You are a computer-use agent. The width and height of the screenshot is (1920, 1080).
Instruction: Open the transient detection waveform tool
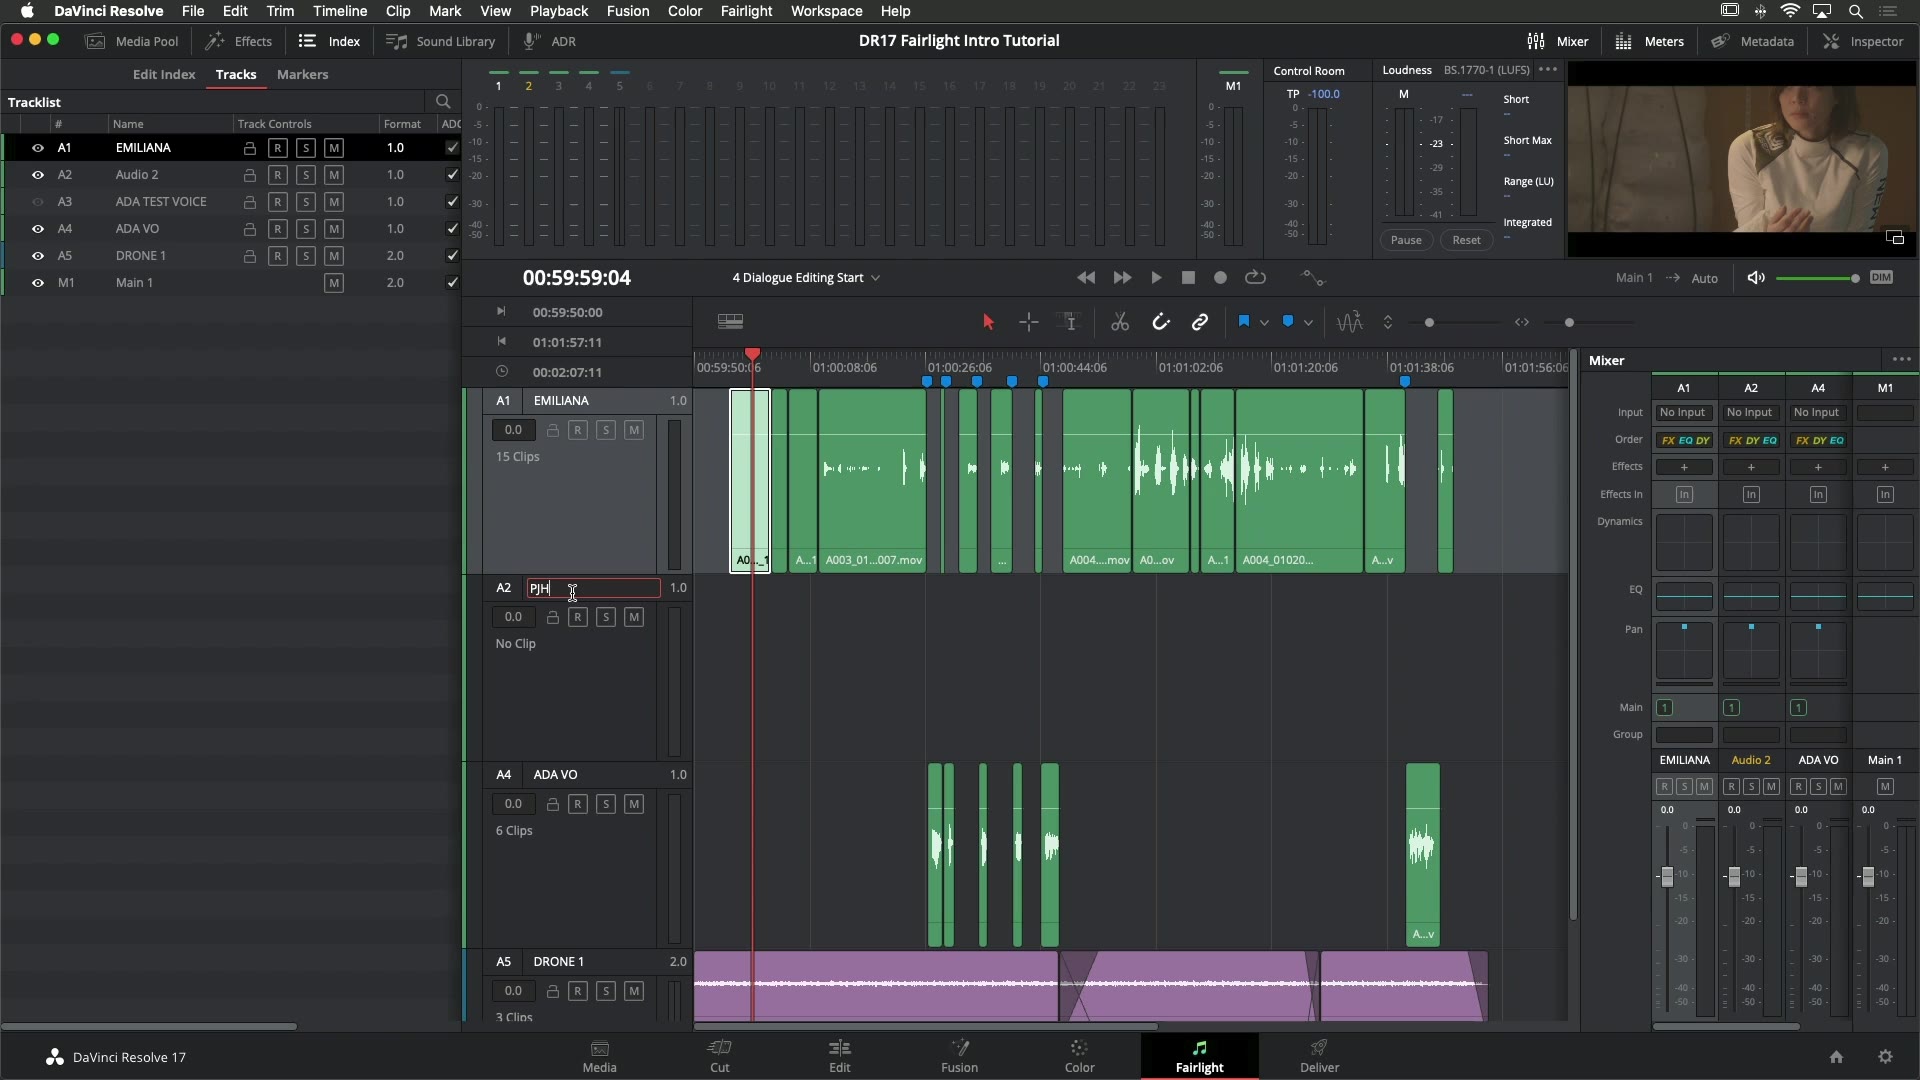(x=1349, y=322)
